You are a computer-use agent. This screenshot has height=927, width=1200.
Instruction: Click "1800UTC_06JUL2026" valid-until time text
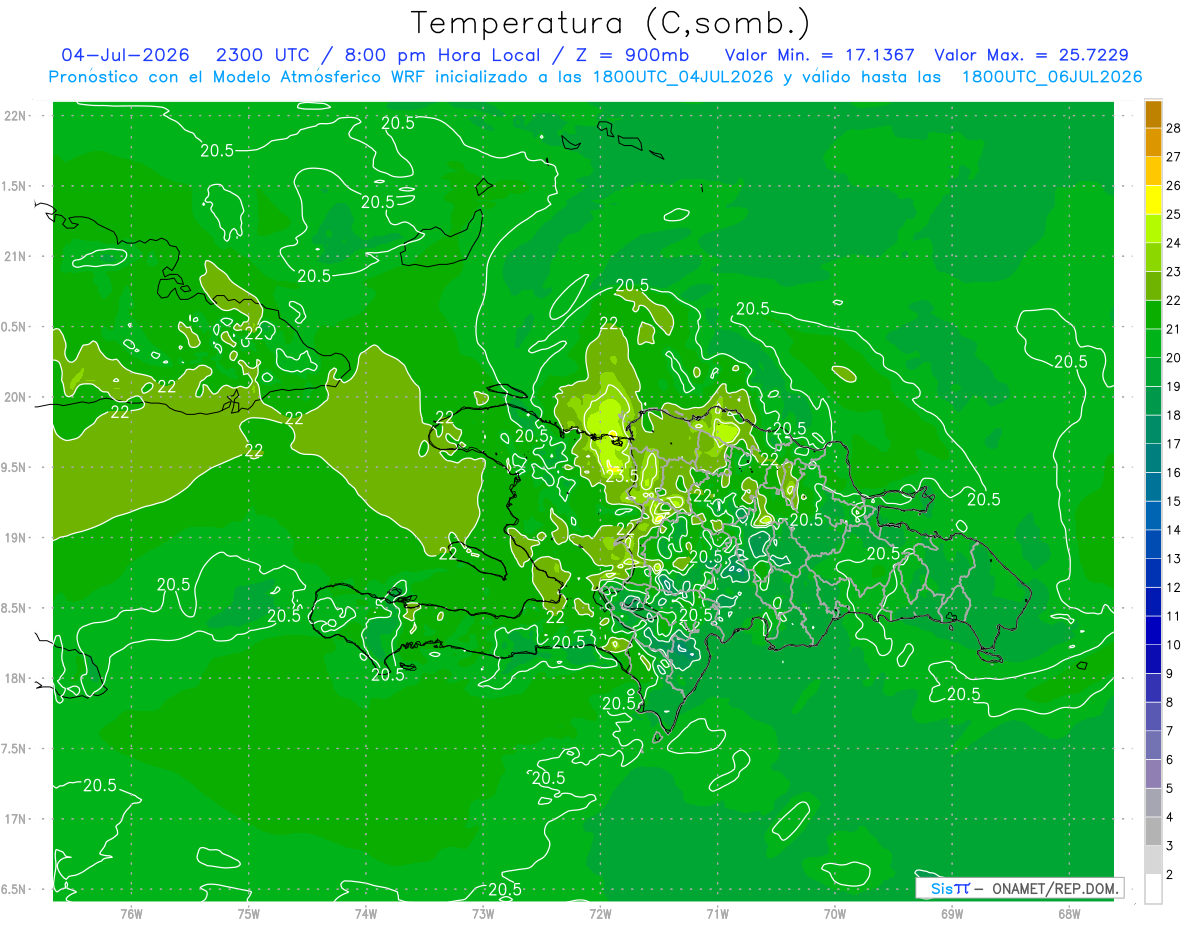(x=1052, y=77)
